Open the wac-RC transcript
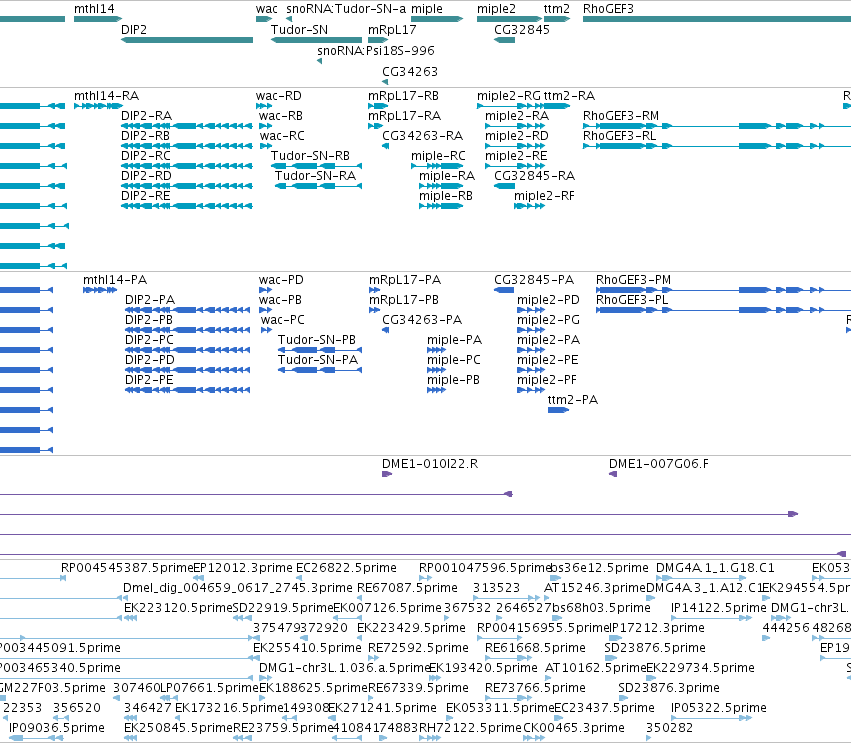Screen dimensions: 851x743 266,146
